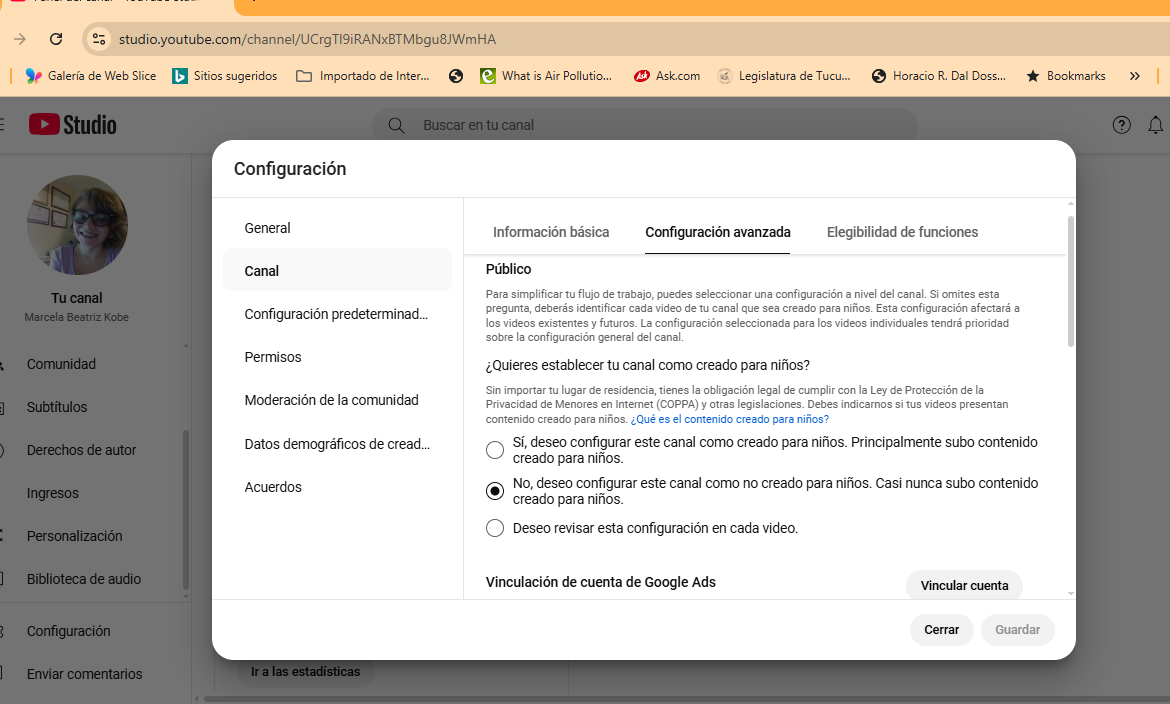Open the Importado de Inter... bookmarks folder
Image resolution: width=1170 pixels, height=704 pixels.
click(x=363, y=75)
